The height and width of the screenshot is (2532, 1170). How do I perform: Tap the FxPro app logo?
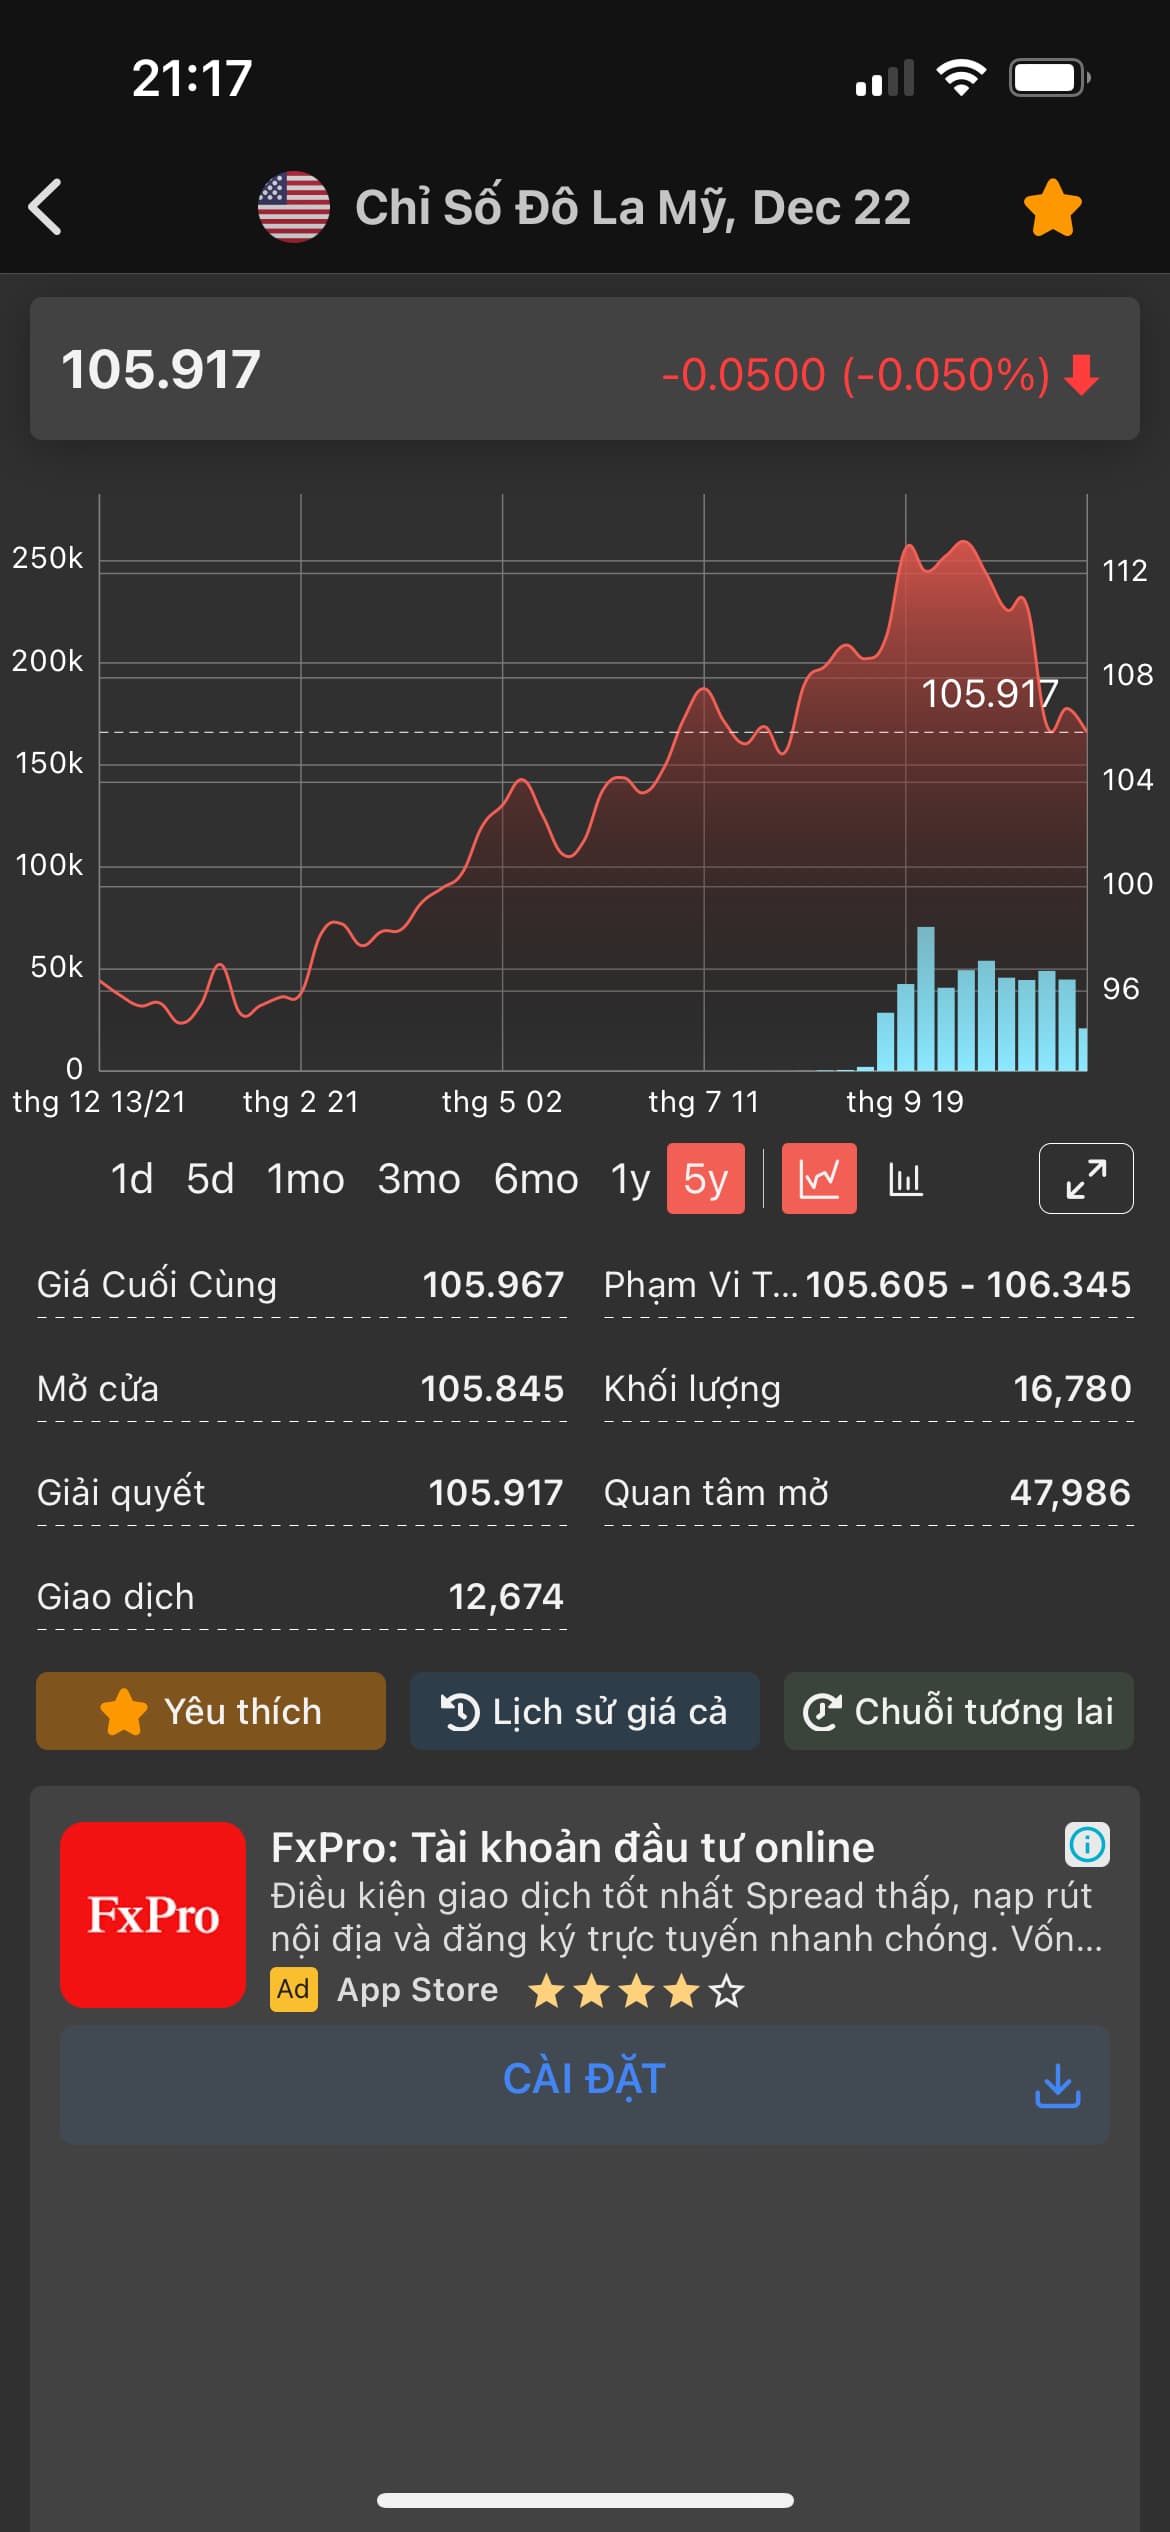coord(153,1915)
